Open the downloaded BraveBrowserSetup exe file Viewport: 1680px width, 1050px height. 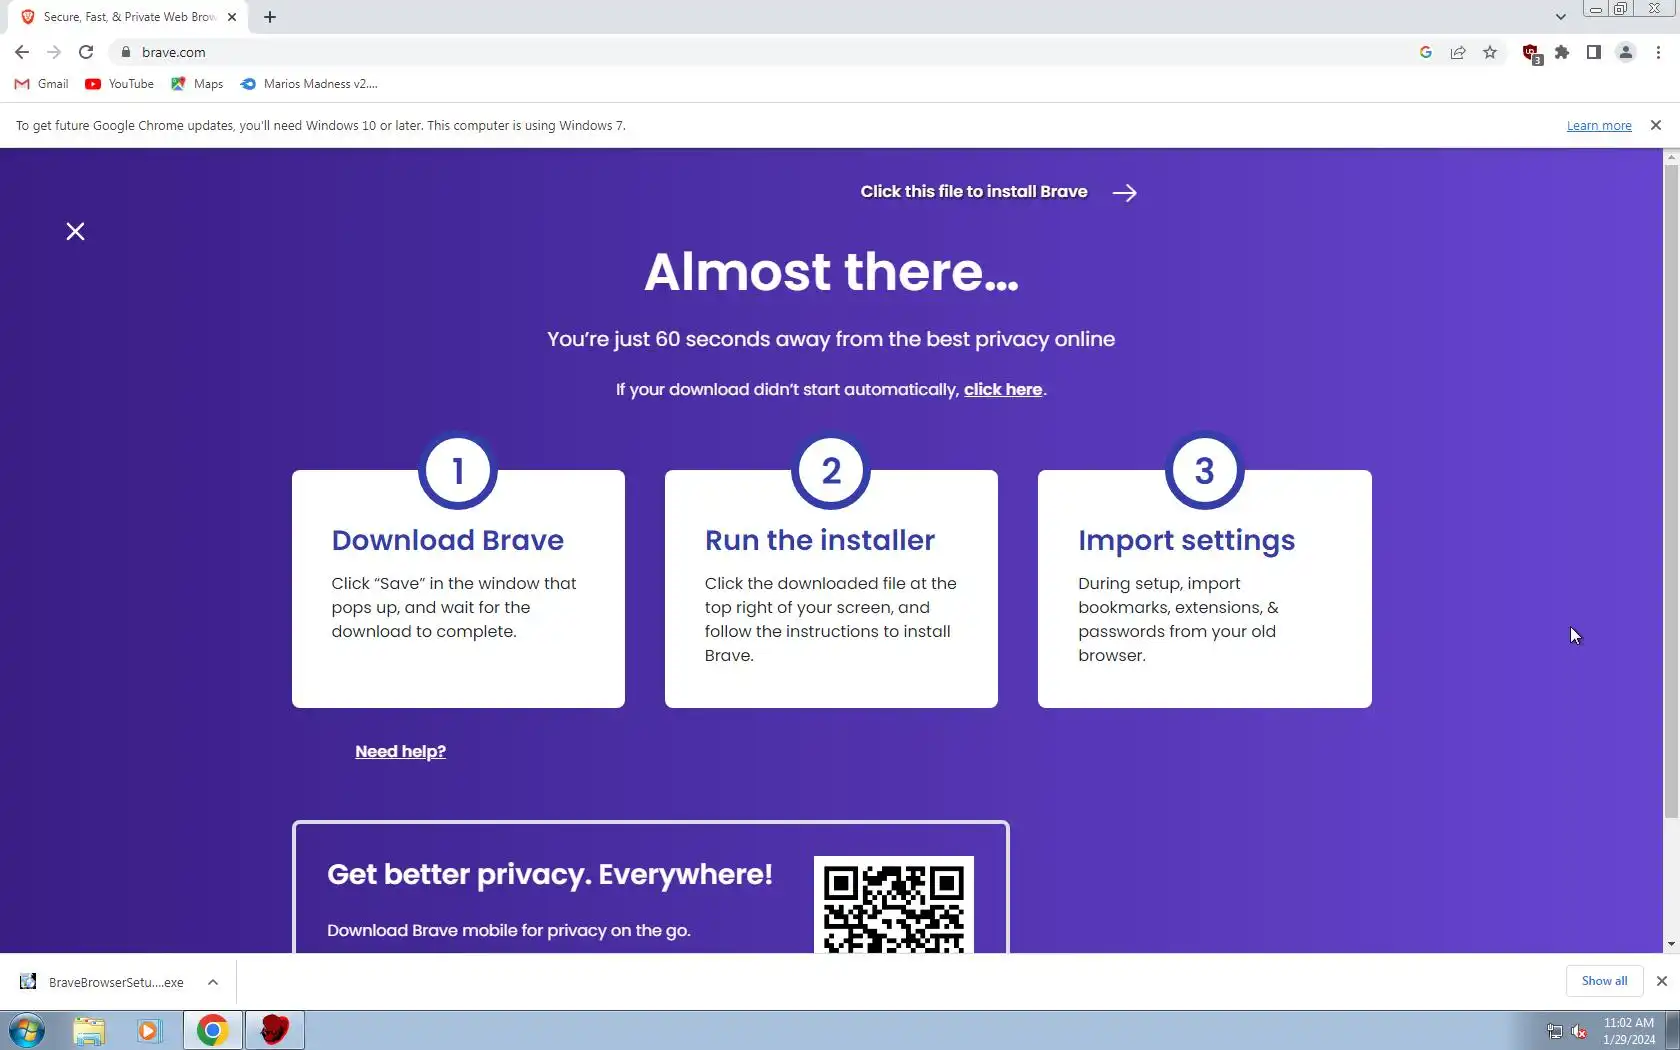coord(104,982)
